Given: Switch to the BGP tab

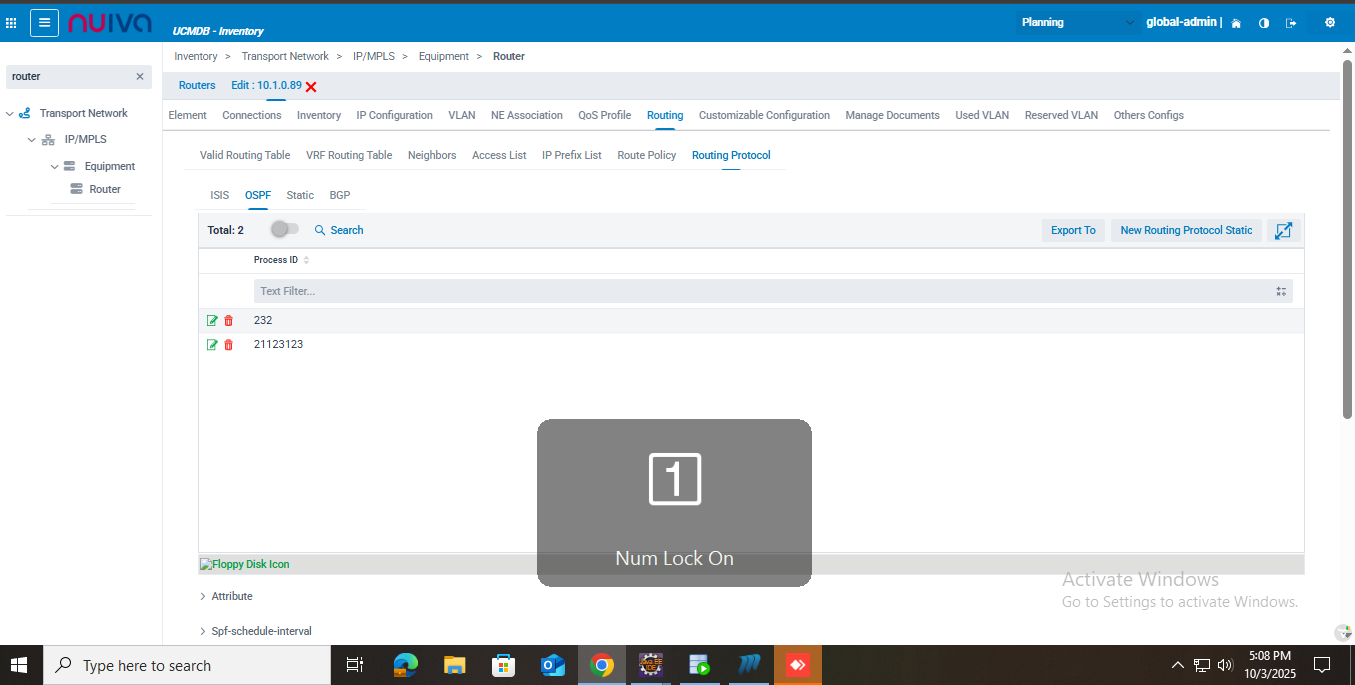Looking at the screenshot, I should [340, 196].
